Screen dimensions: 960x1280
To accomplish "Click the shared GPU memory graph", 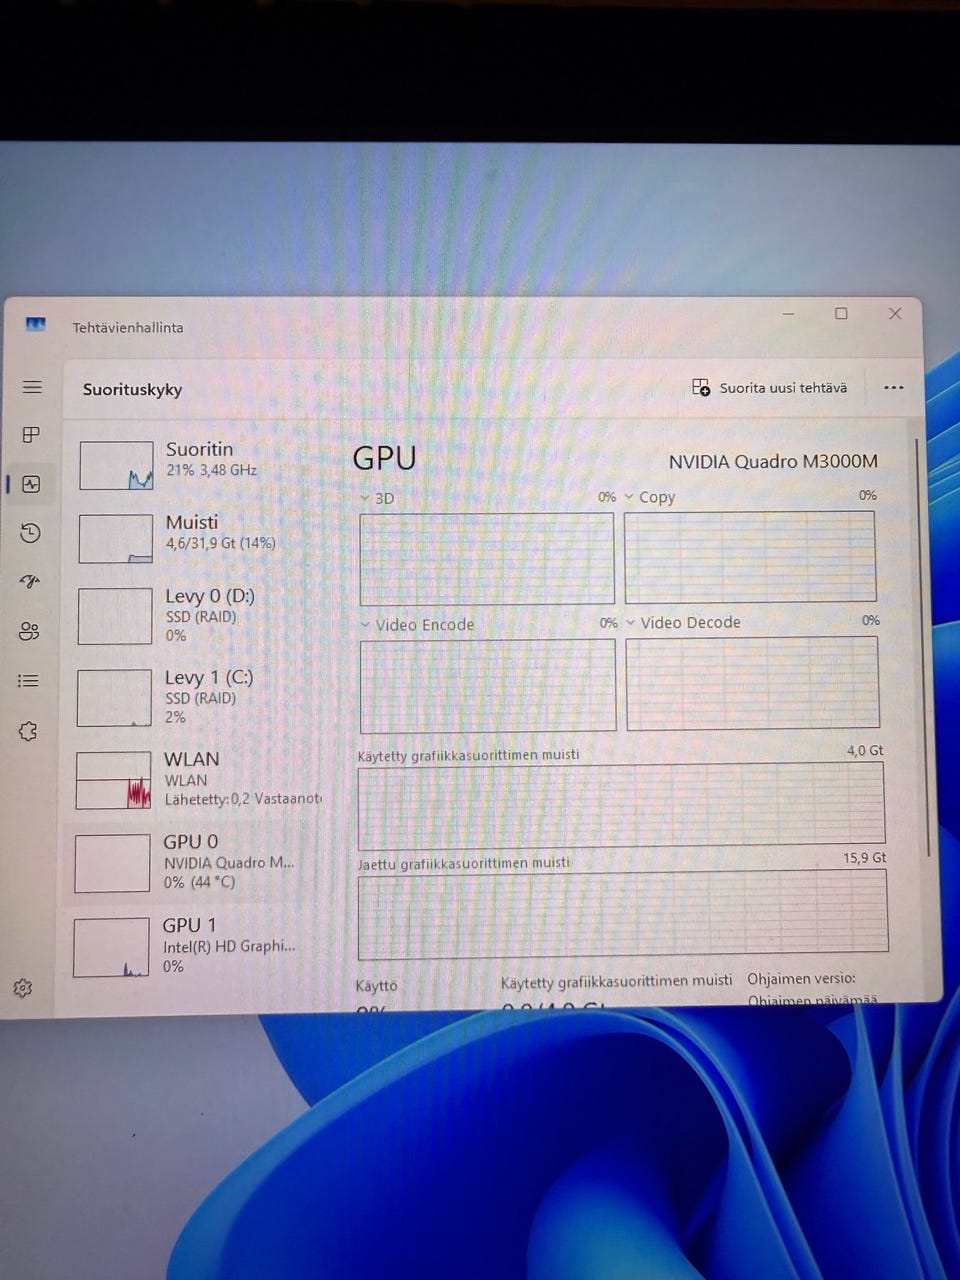I will (623, 914).
